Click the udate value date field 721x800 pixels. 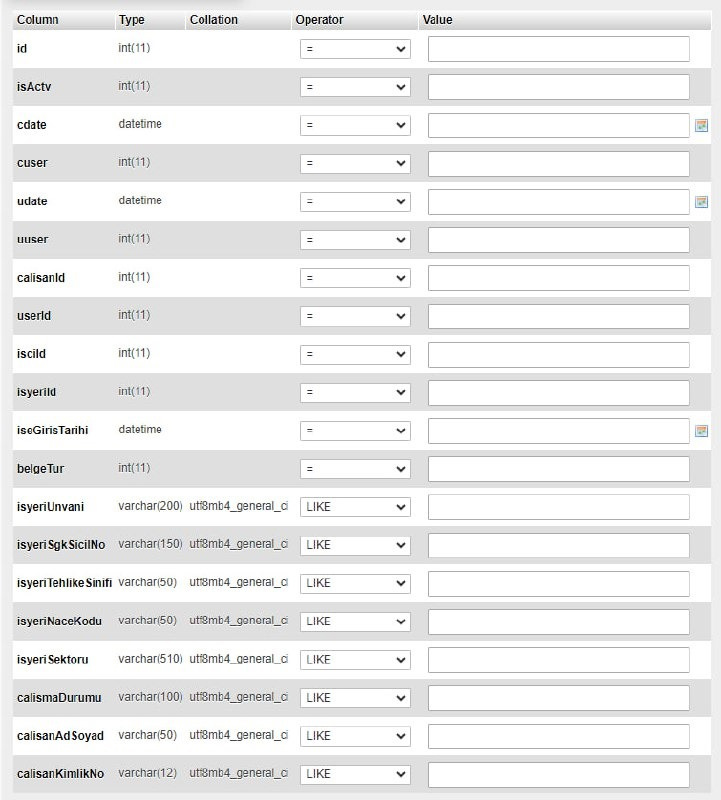tap(558, 202)
